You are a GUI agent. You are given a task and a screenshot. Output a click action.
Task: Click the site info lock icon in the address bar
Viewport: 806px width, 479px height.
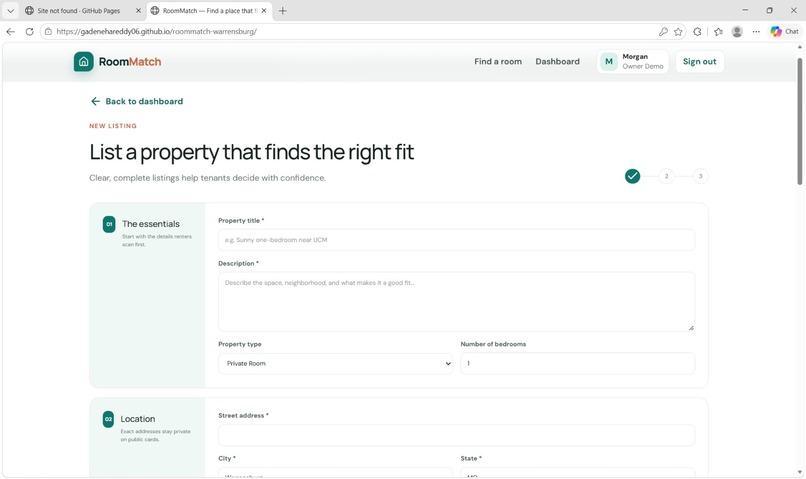point(48,31)
